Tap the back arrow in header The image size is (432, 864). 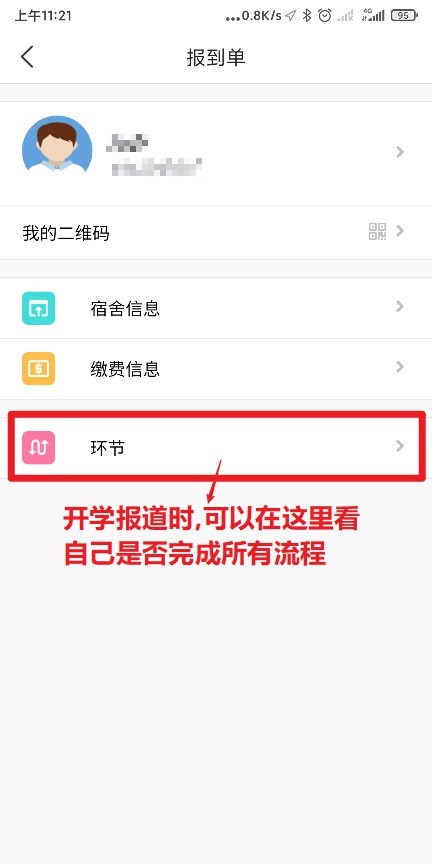(x=27, y=57)
